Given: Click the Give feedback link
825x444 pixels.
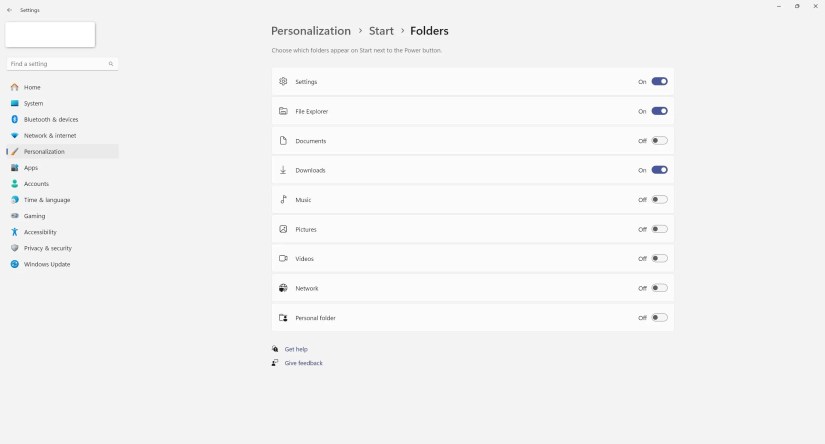Looking at the screenshot, I should click(x=303, y=363).
